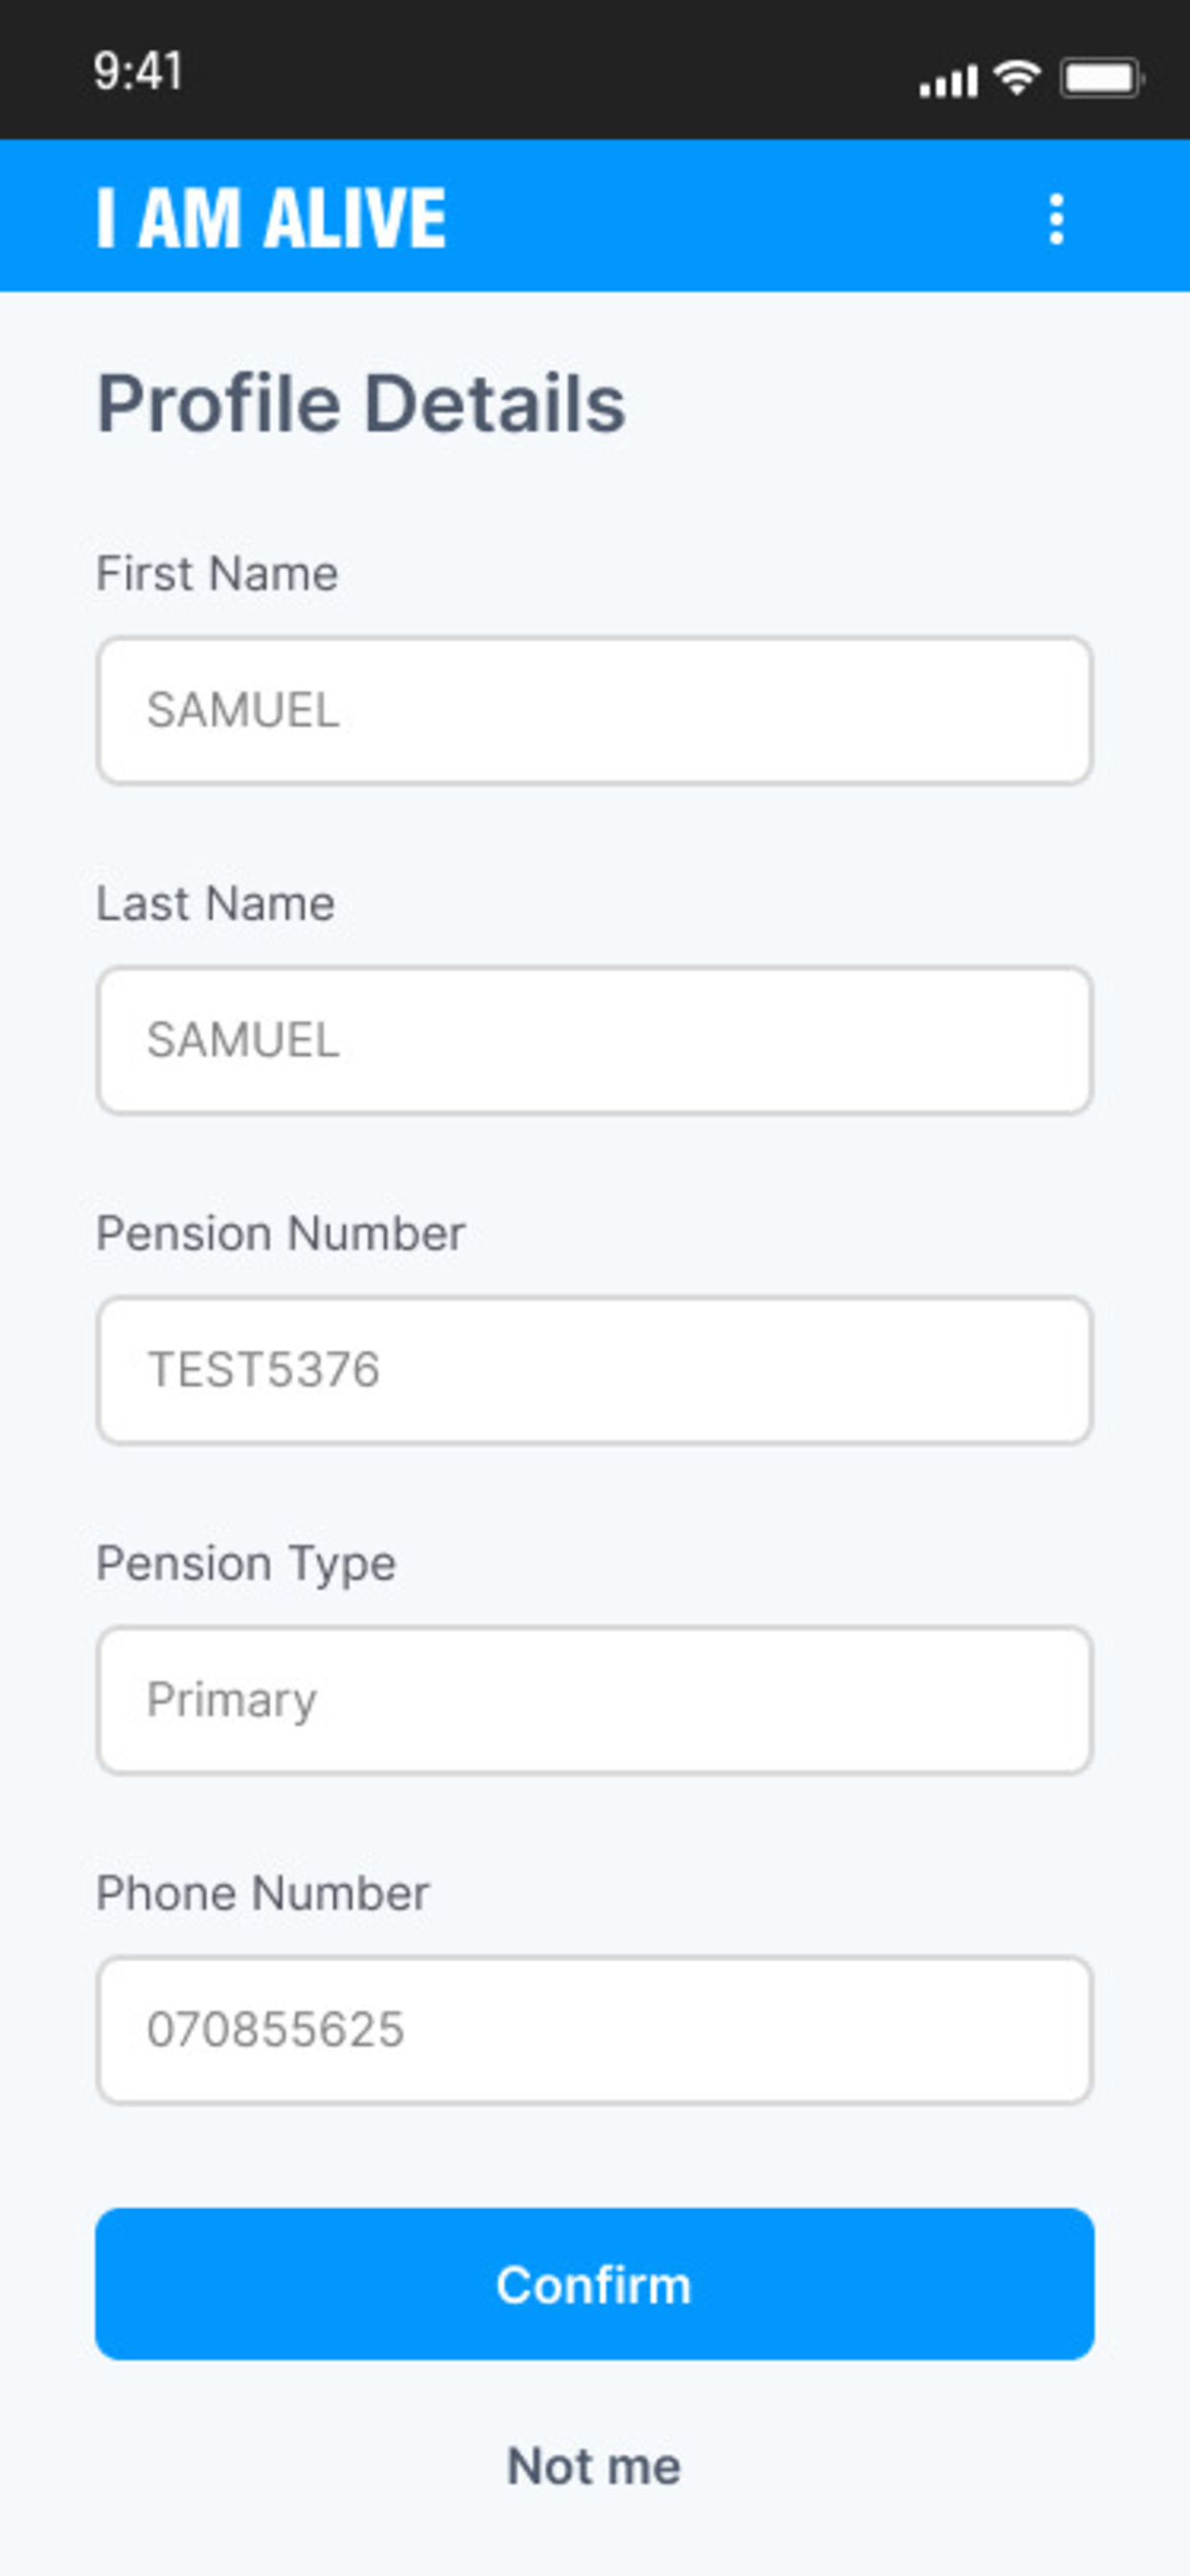
Task: Open the Pension Type field showing Primary
Action: 594,1700
